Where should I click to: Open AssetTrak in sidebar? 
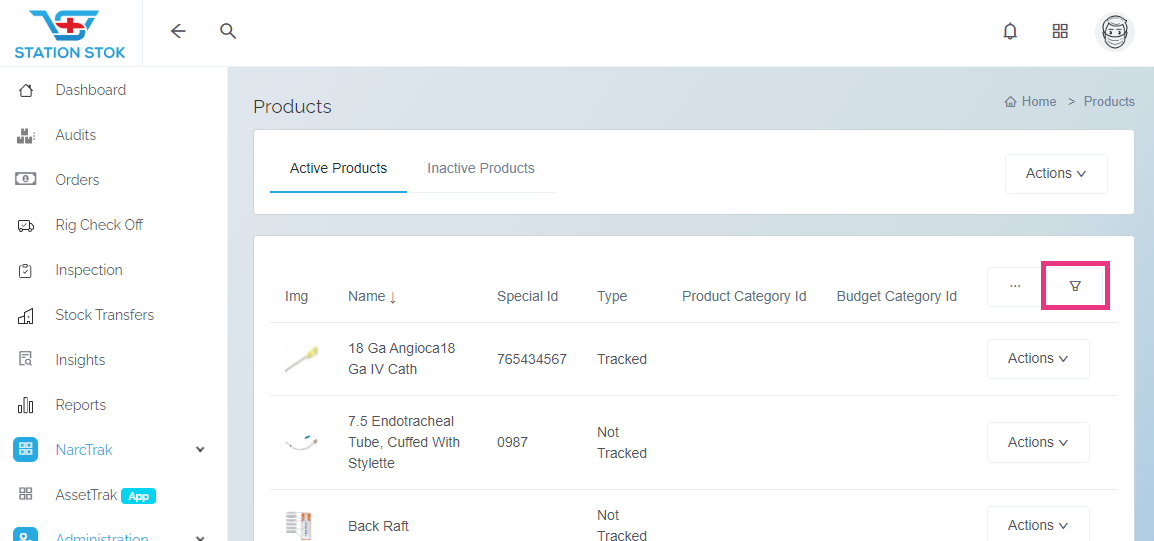point(86,495)
